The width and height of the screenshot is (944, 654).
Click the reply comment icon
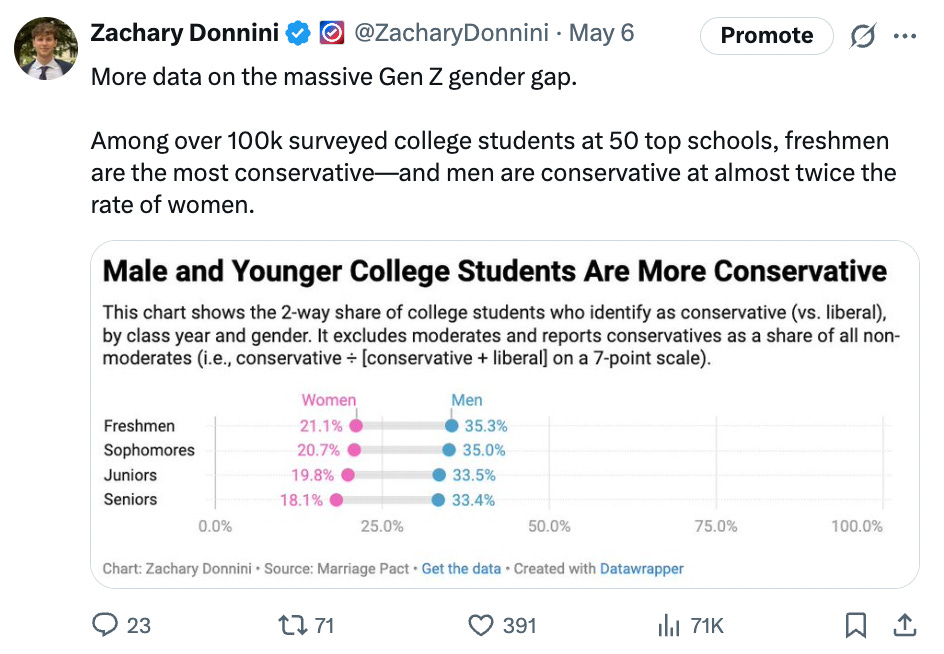click(x=106, y=625)
